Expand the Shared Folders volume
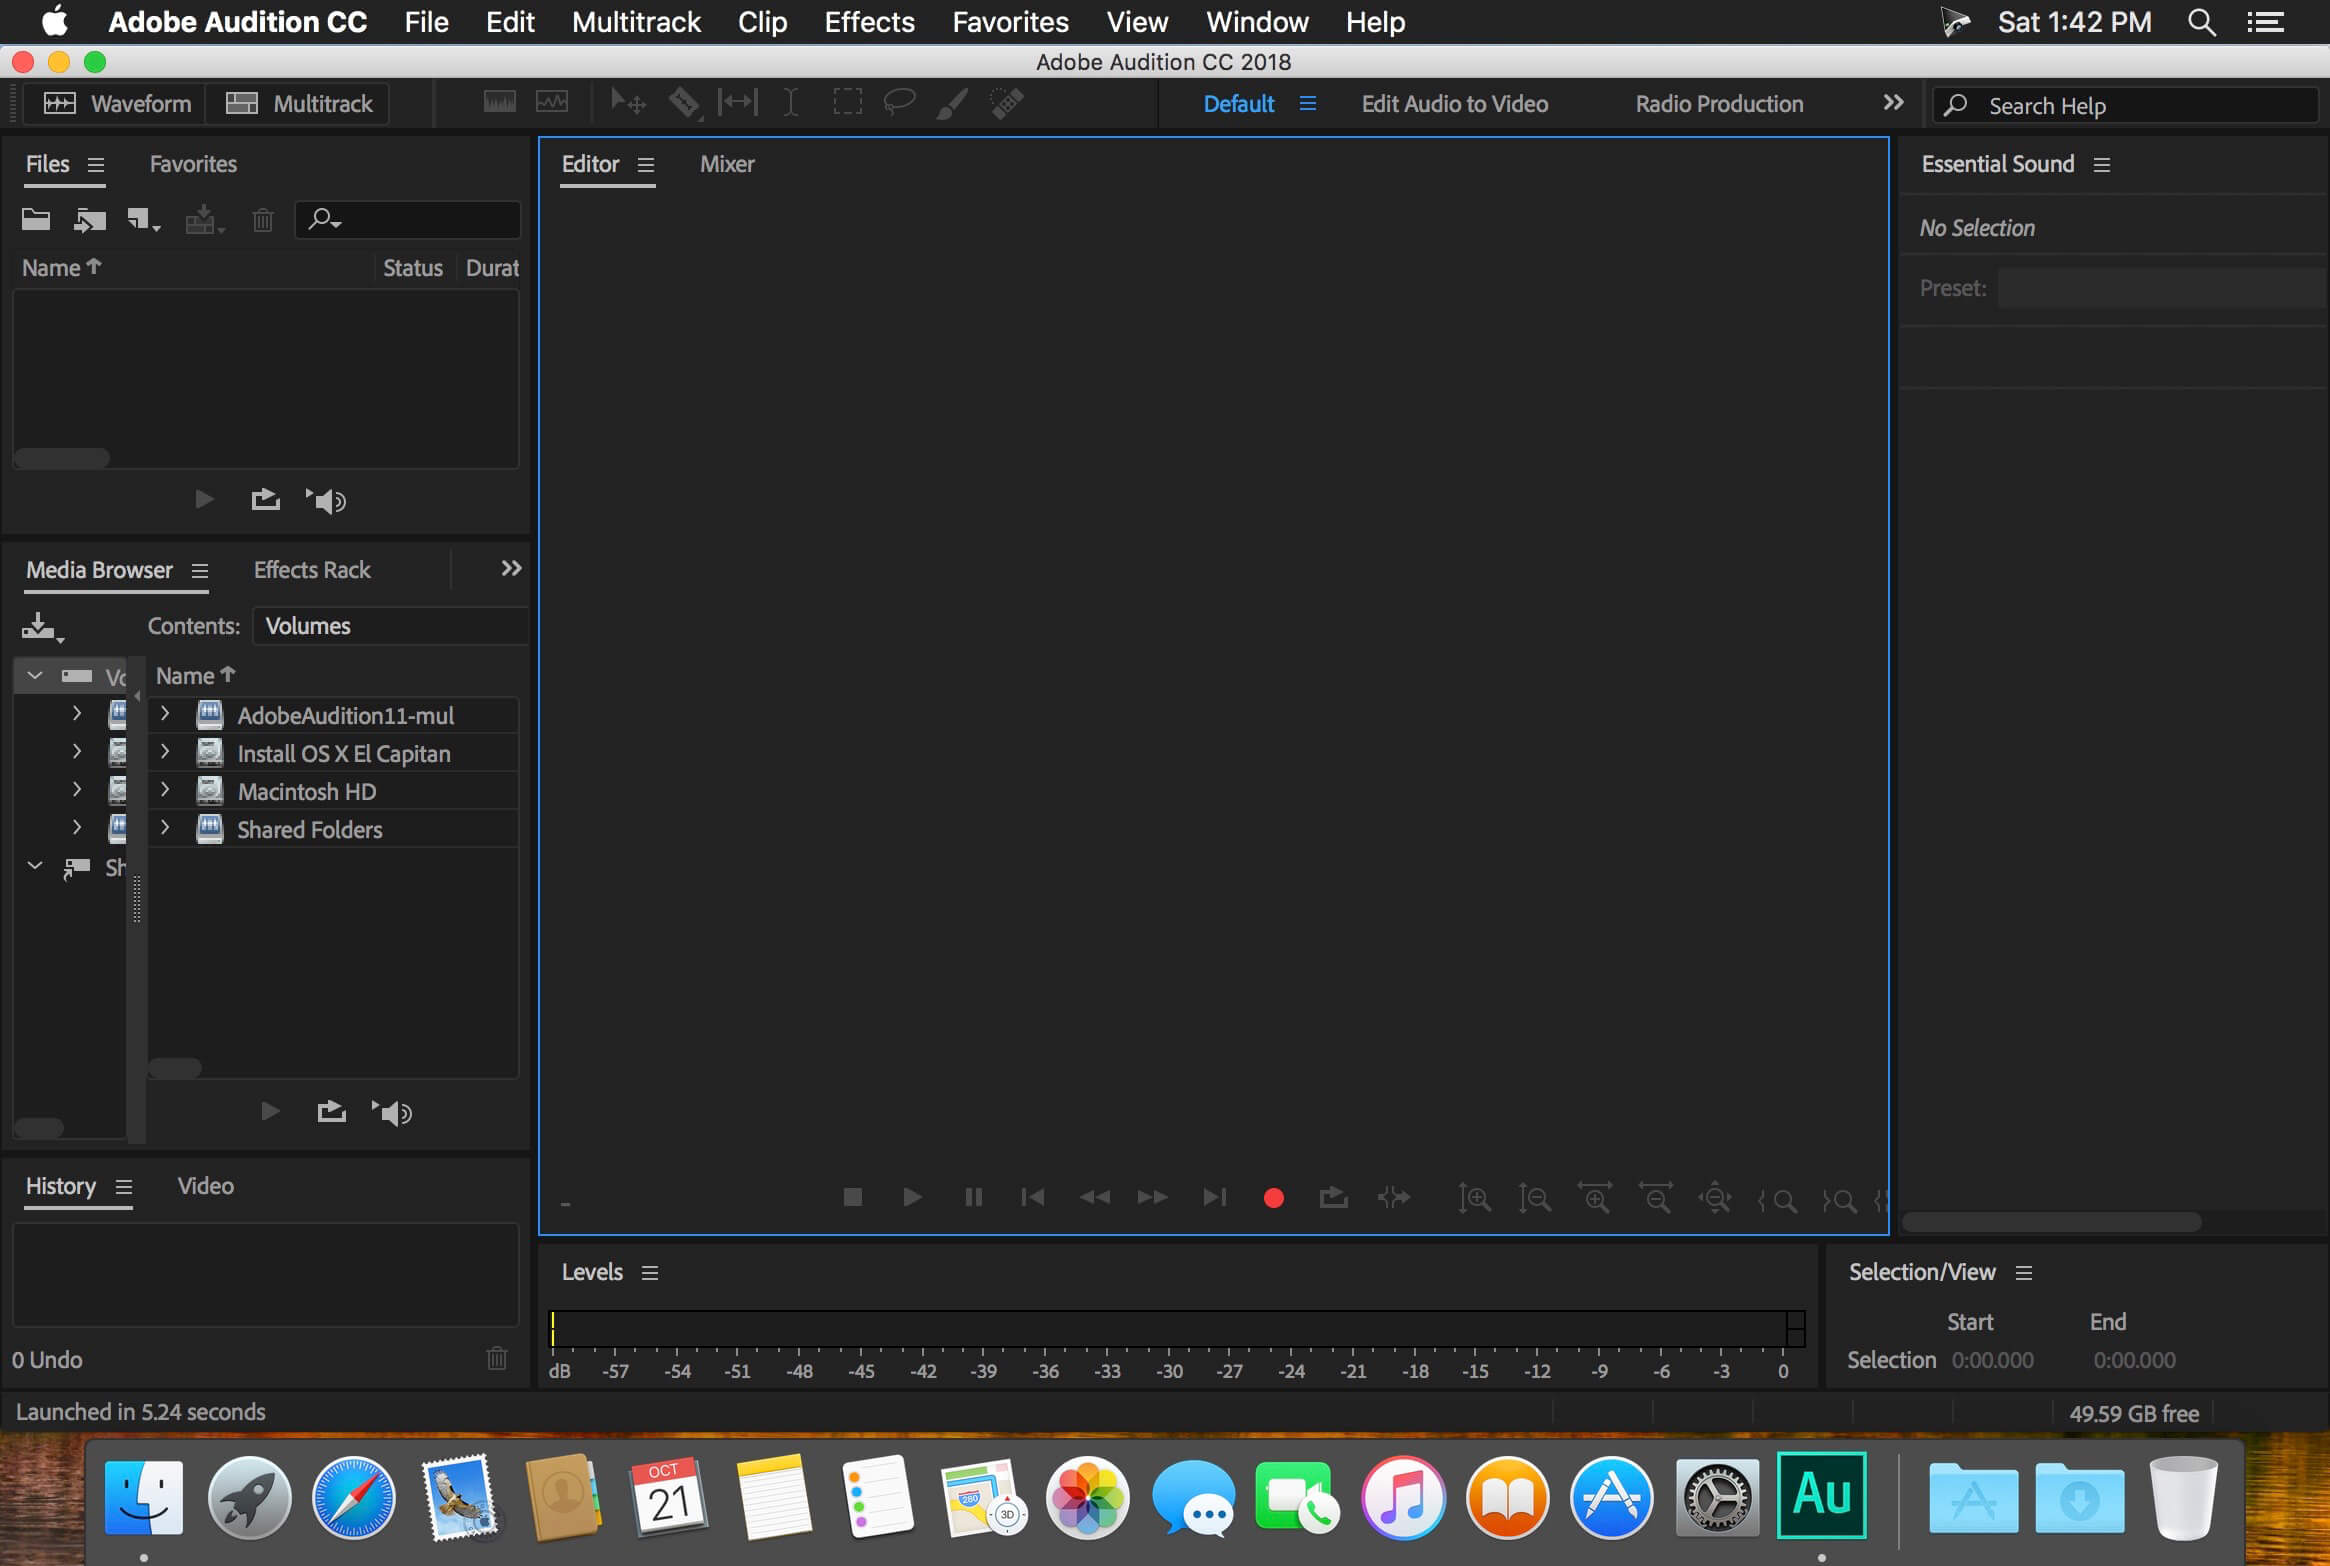Screen dimensions: 2330x1566 point(165,828)
